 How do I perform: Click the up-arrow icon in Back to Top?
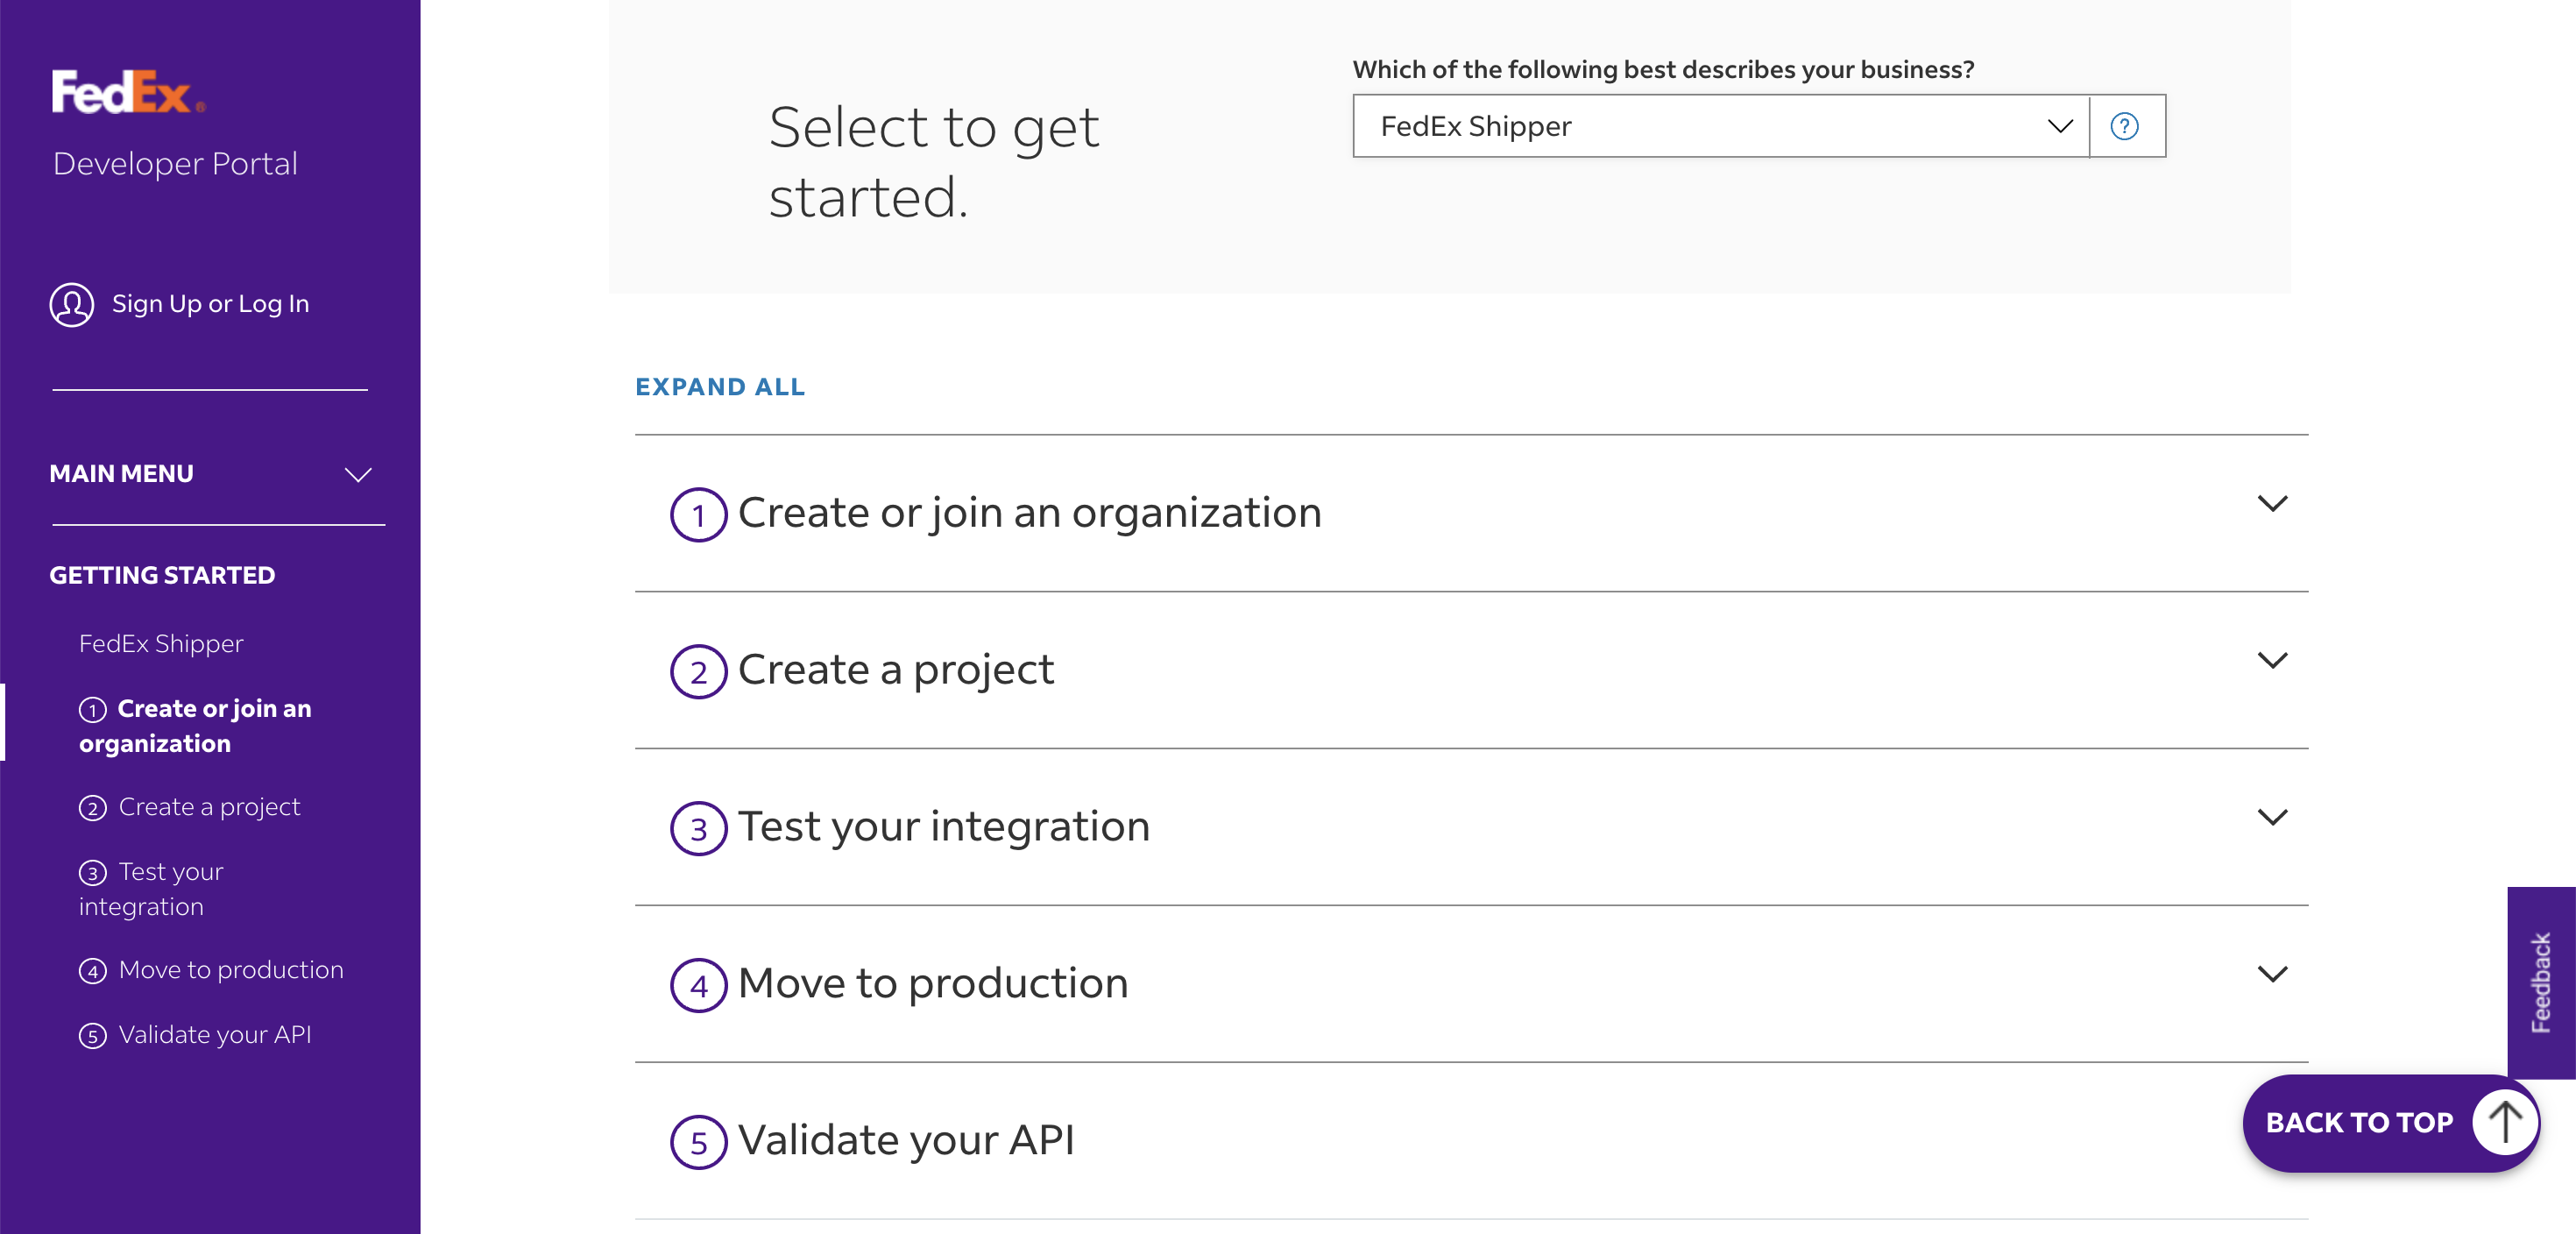[x=2504, y=1122]
